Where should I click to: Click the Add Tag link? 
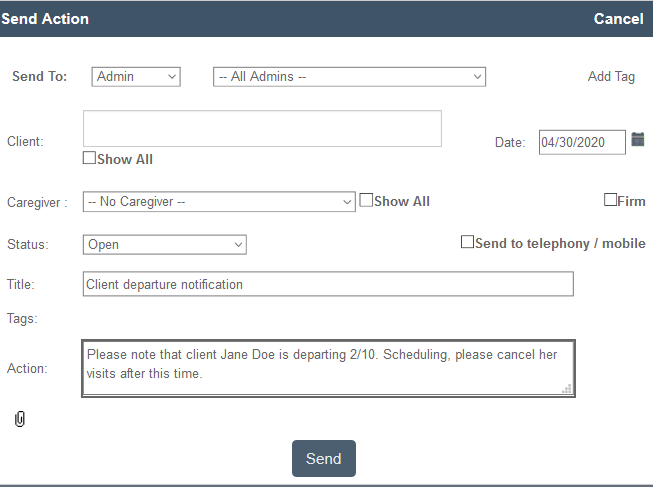tap(611, 77)
